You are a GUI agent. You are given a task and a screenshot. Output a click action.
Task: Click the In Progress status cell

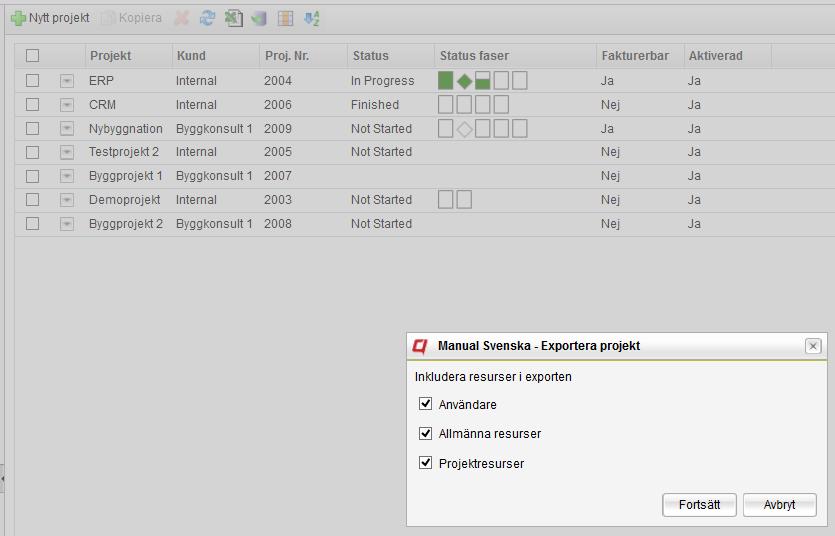382,81
